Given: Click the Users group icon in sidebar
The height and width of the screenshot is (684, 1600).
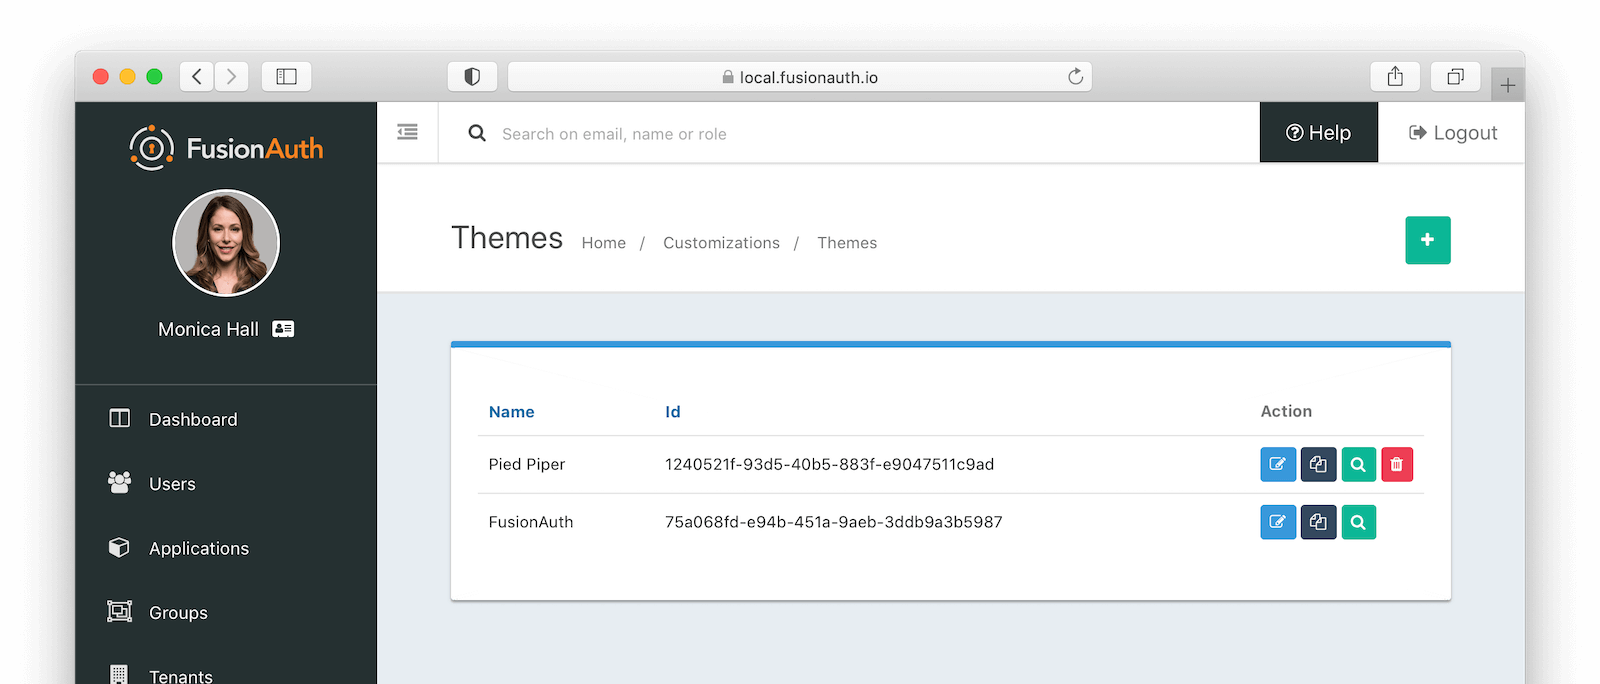Looking at the screenshot, I should 119,482.
